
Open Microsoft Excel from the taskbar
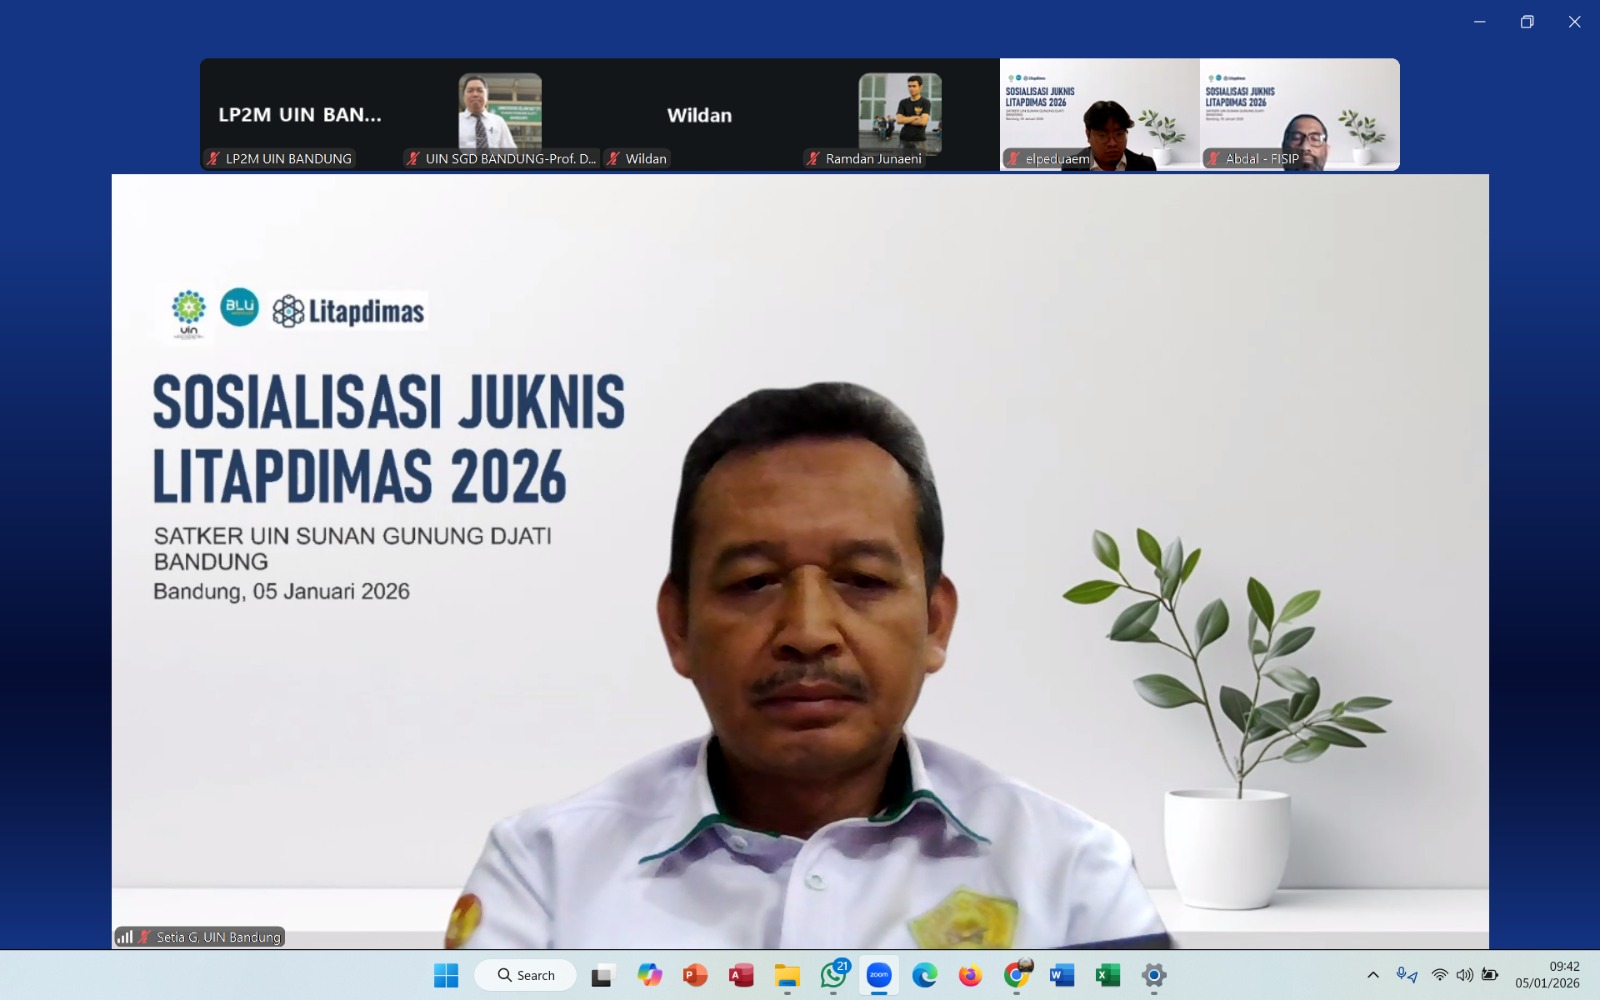pyautogui.click(x=1107, y=975)
